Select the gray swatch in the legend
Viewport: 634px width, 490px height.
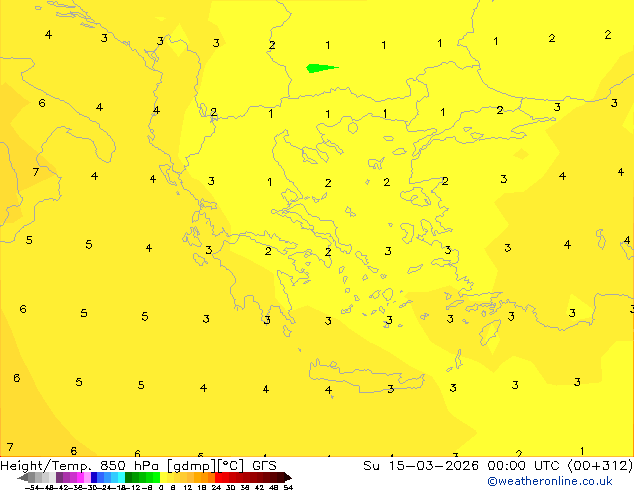[x=31, y=478]
